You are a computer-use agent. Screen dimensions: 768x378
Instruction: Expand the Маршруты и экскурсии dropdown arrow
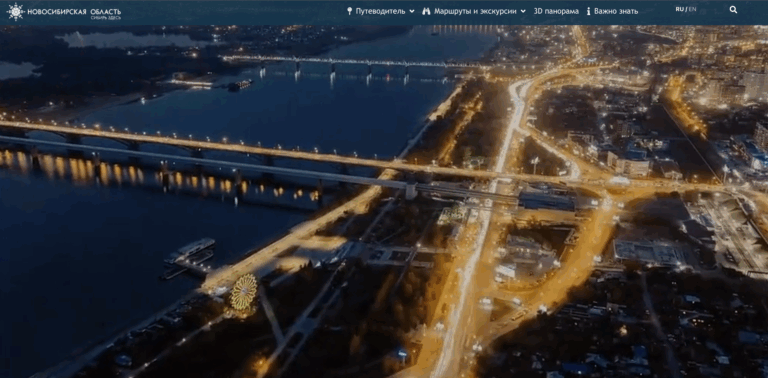(523, 11)
